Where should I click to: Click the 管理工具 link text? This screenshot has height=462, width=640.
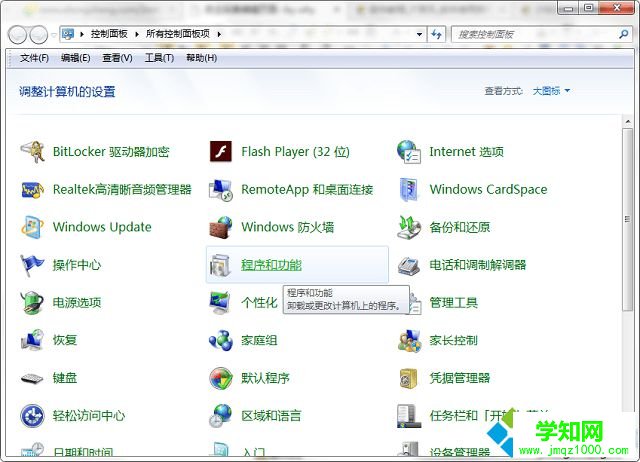453,302
